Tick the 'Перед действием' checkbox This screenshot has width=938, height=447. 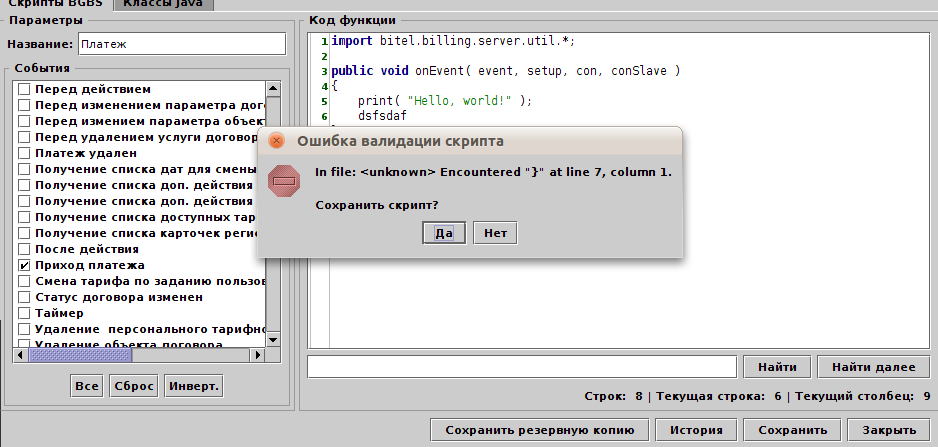coord(24,89)
